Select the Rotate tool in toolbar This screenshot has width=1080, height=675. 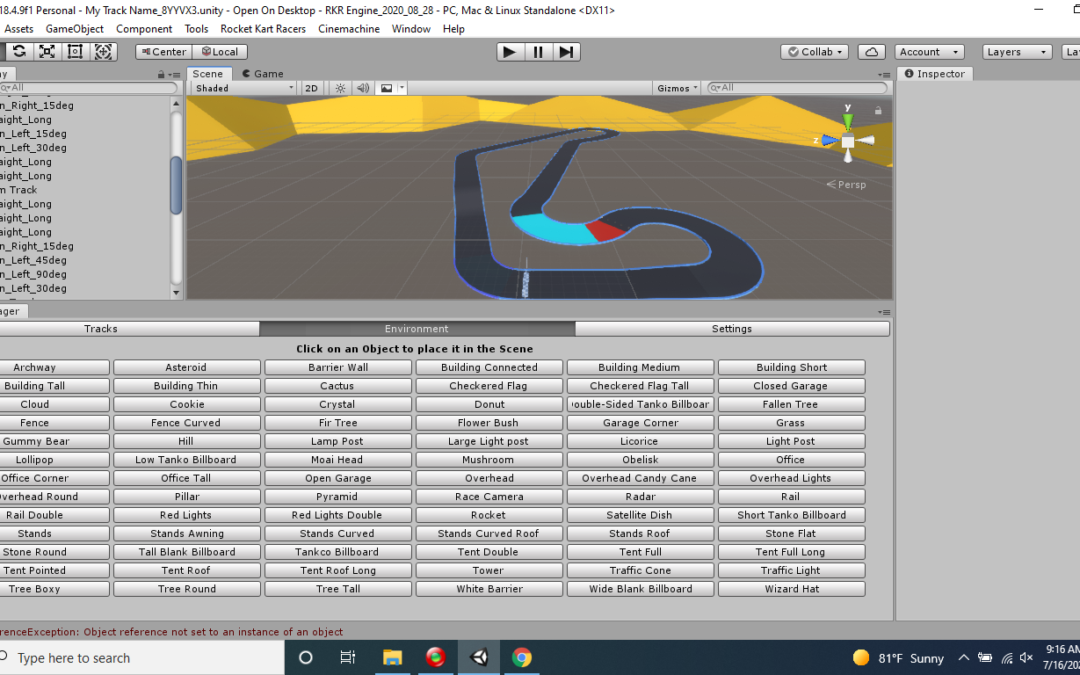pyautogui.click(x=19, y=52)
